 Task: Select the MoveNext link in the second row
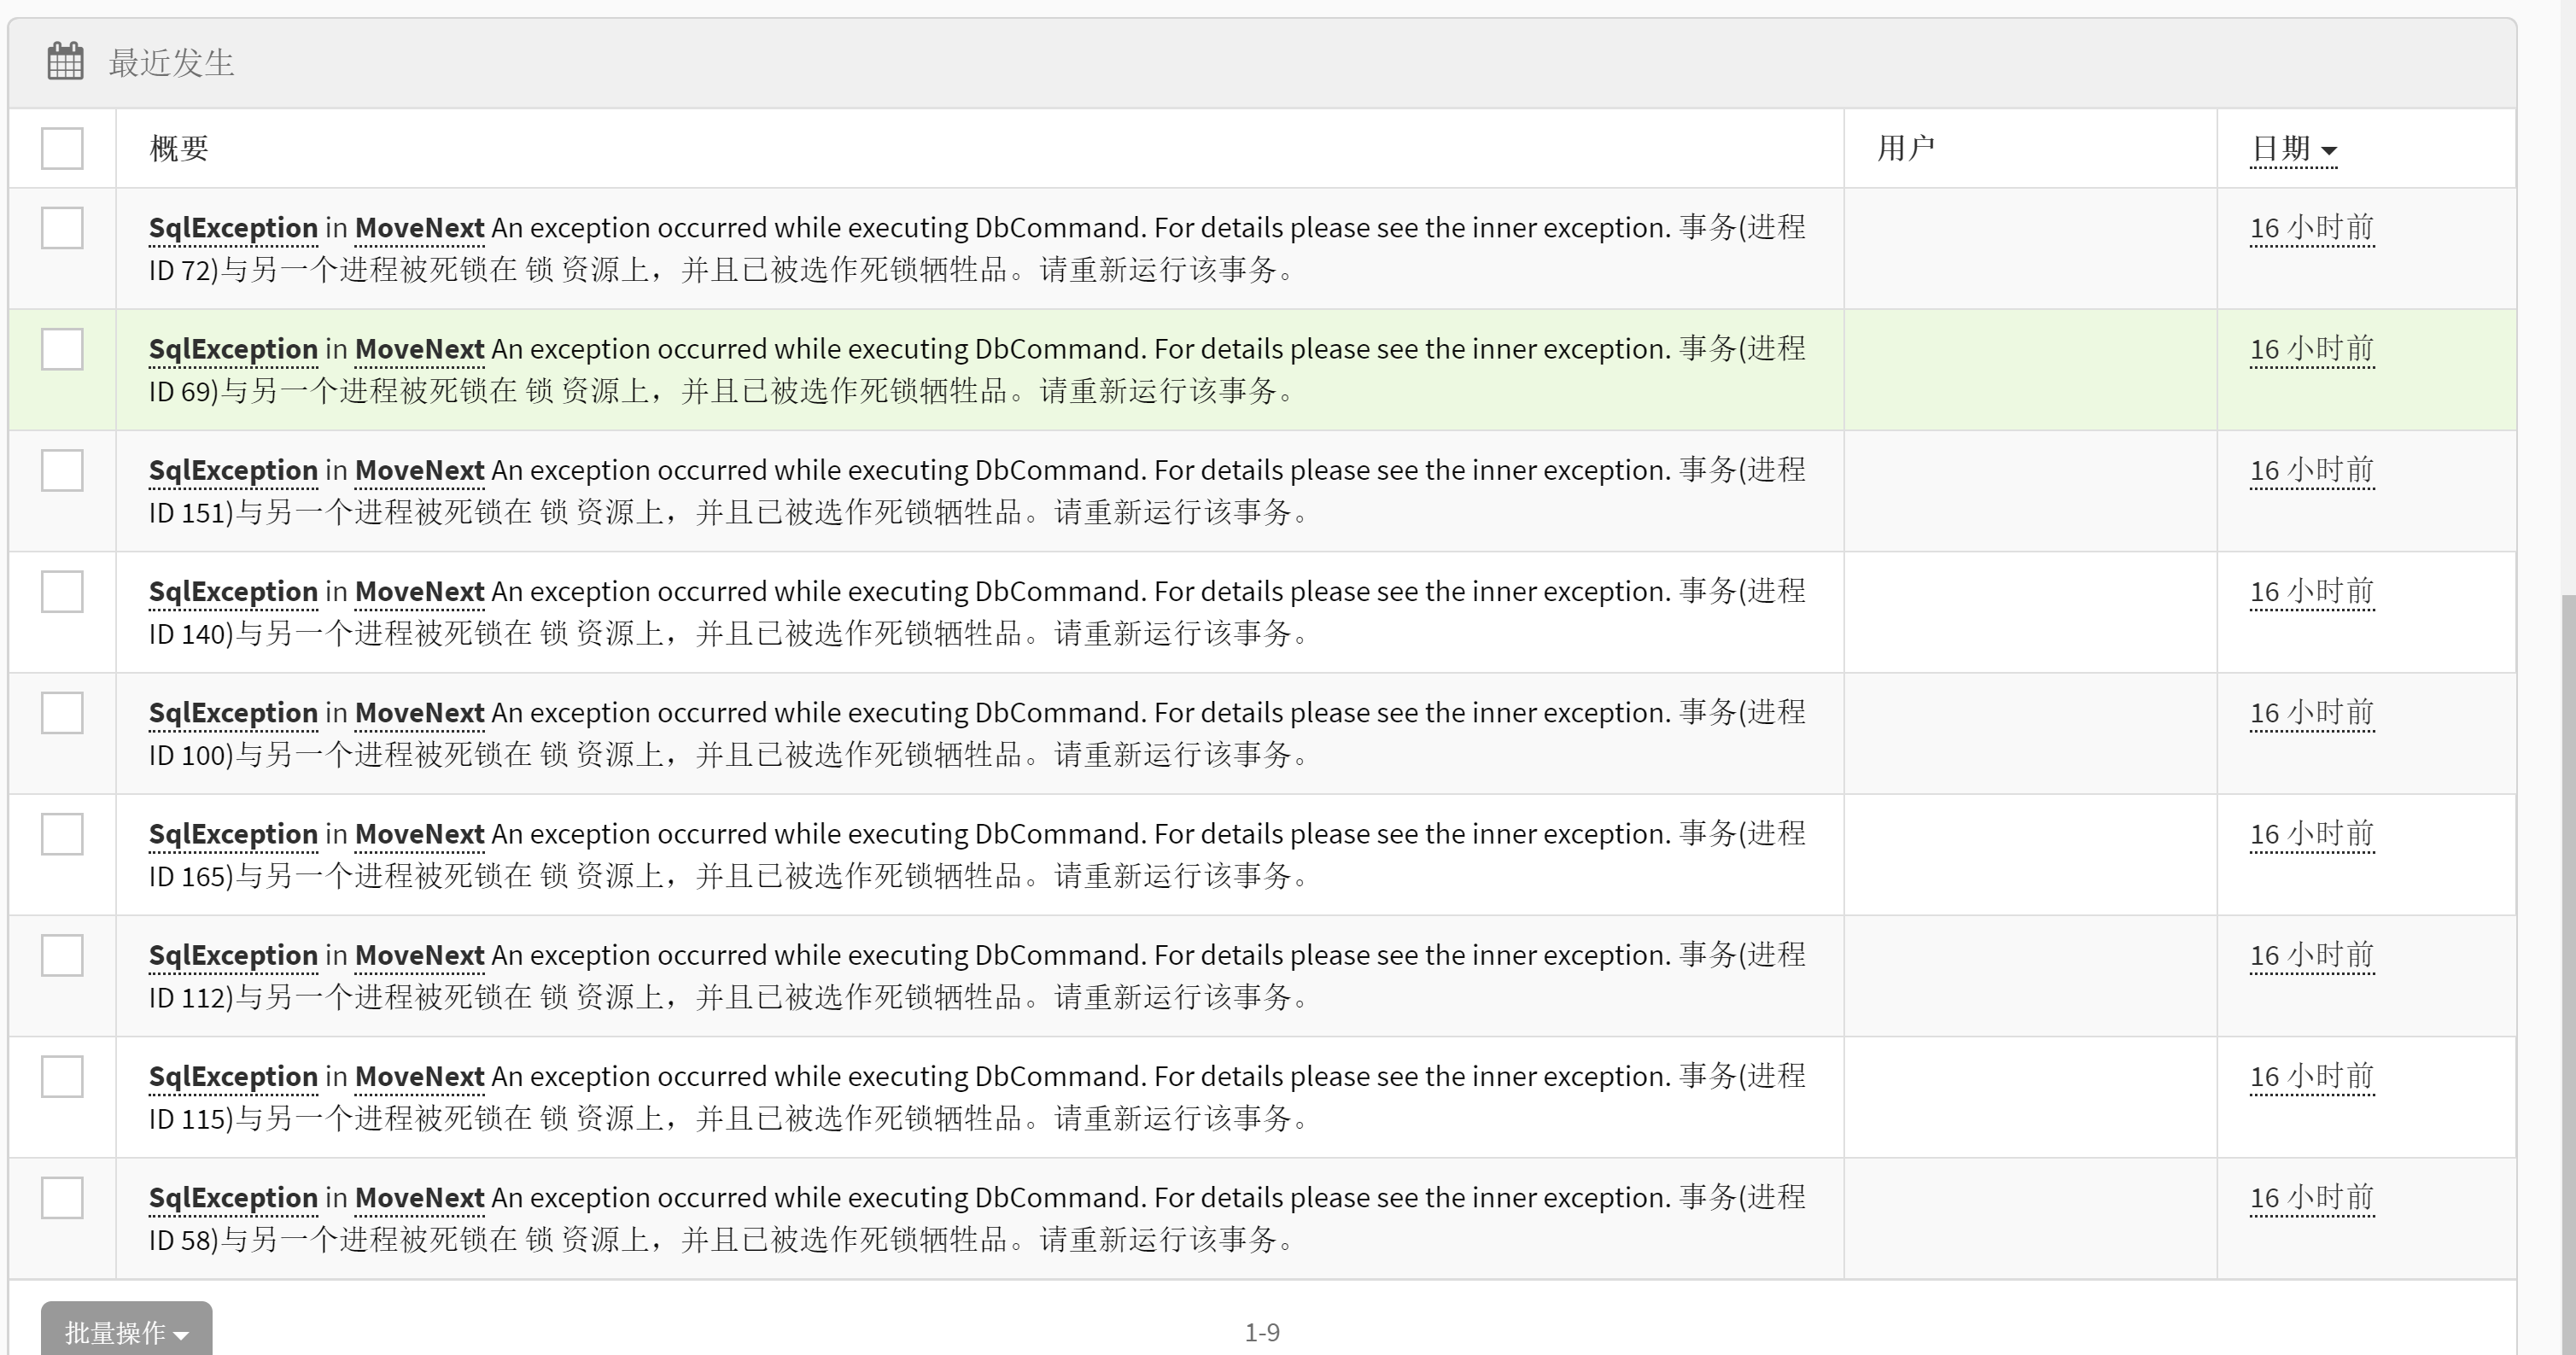coord(419,349)
